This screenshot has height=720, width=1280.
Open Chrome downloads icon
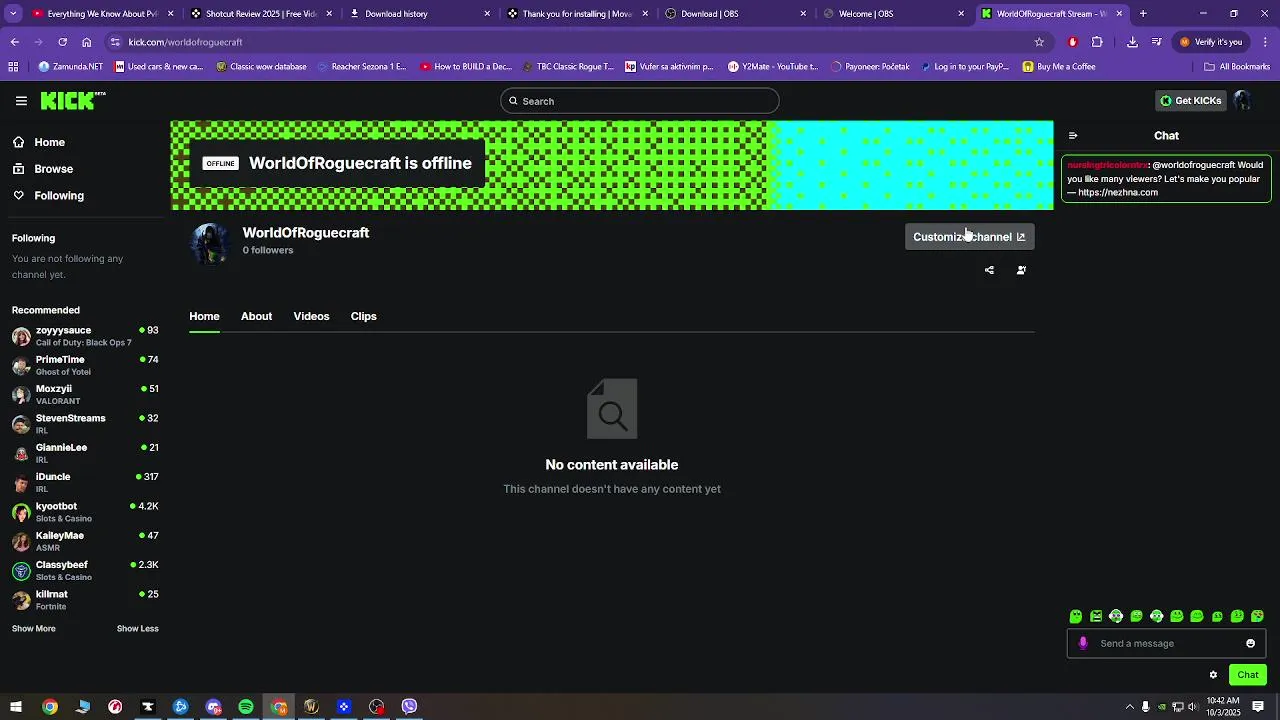tap(1132, 42)
